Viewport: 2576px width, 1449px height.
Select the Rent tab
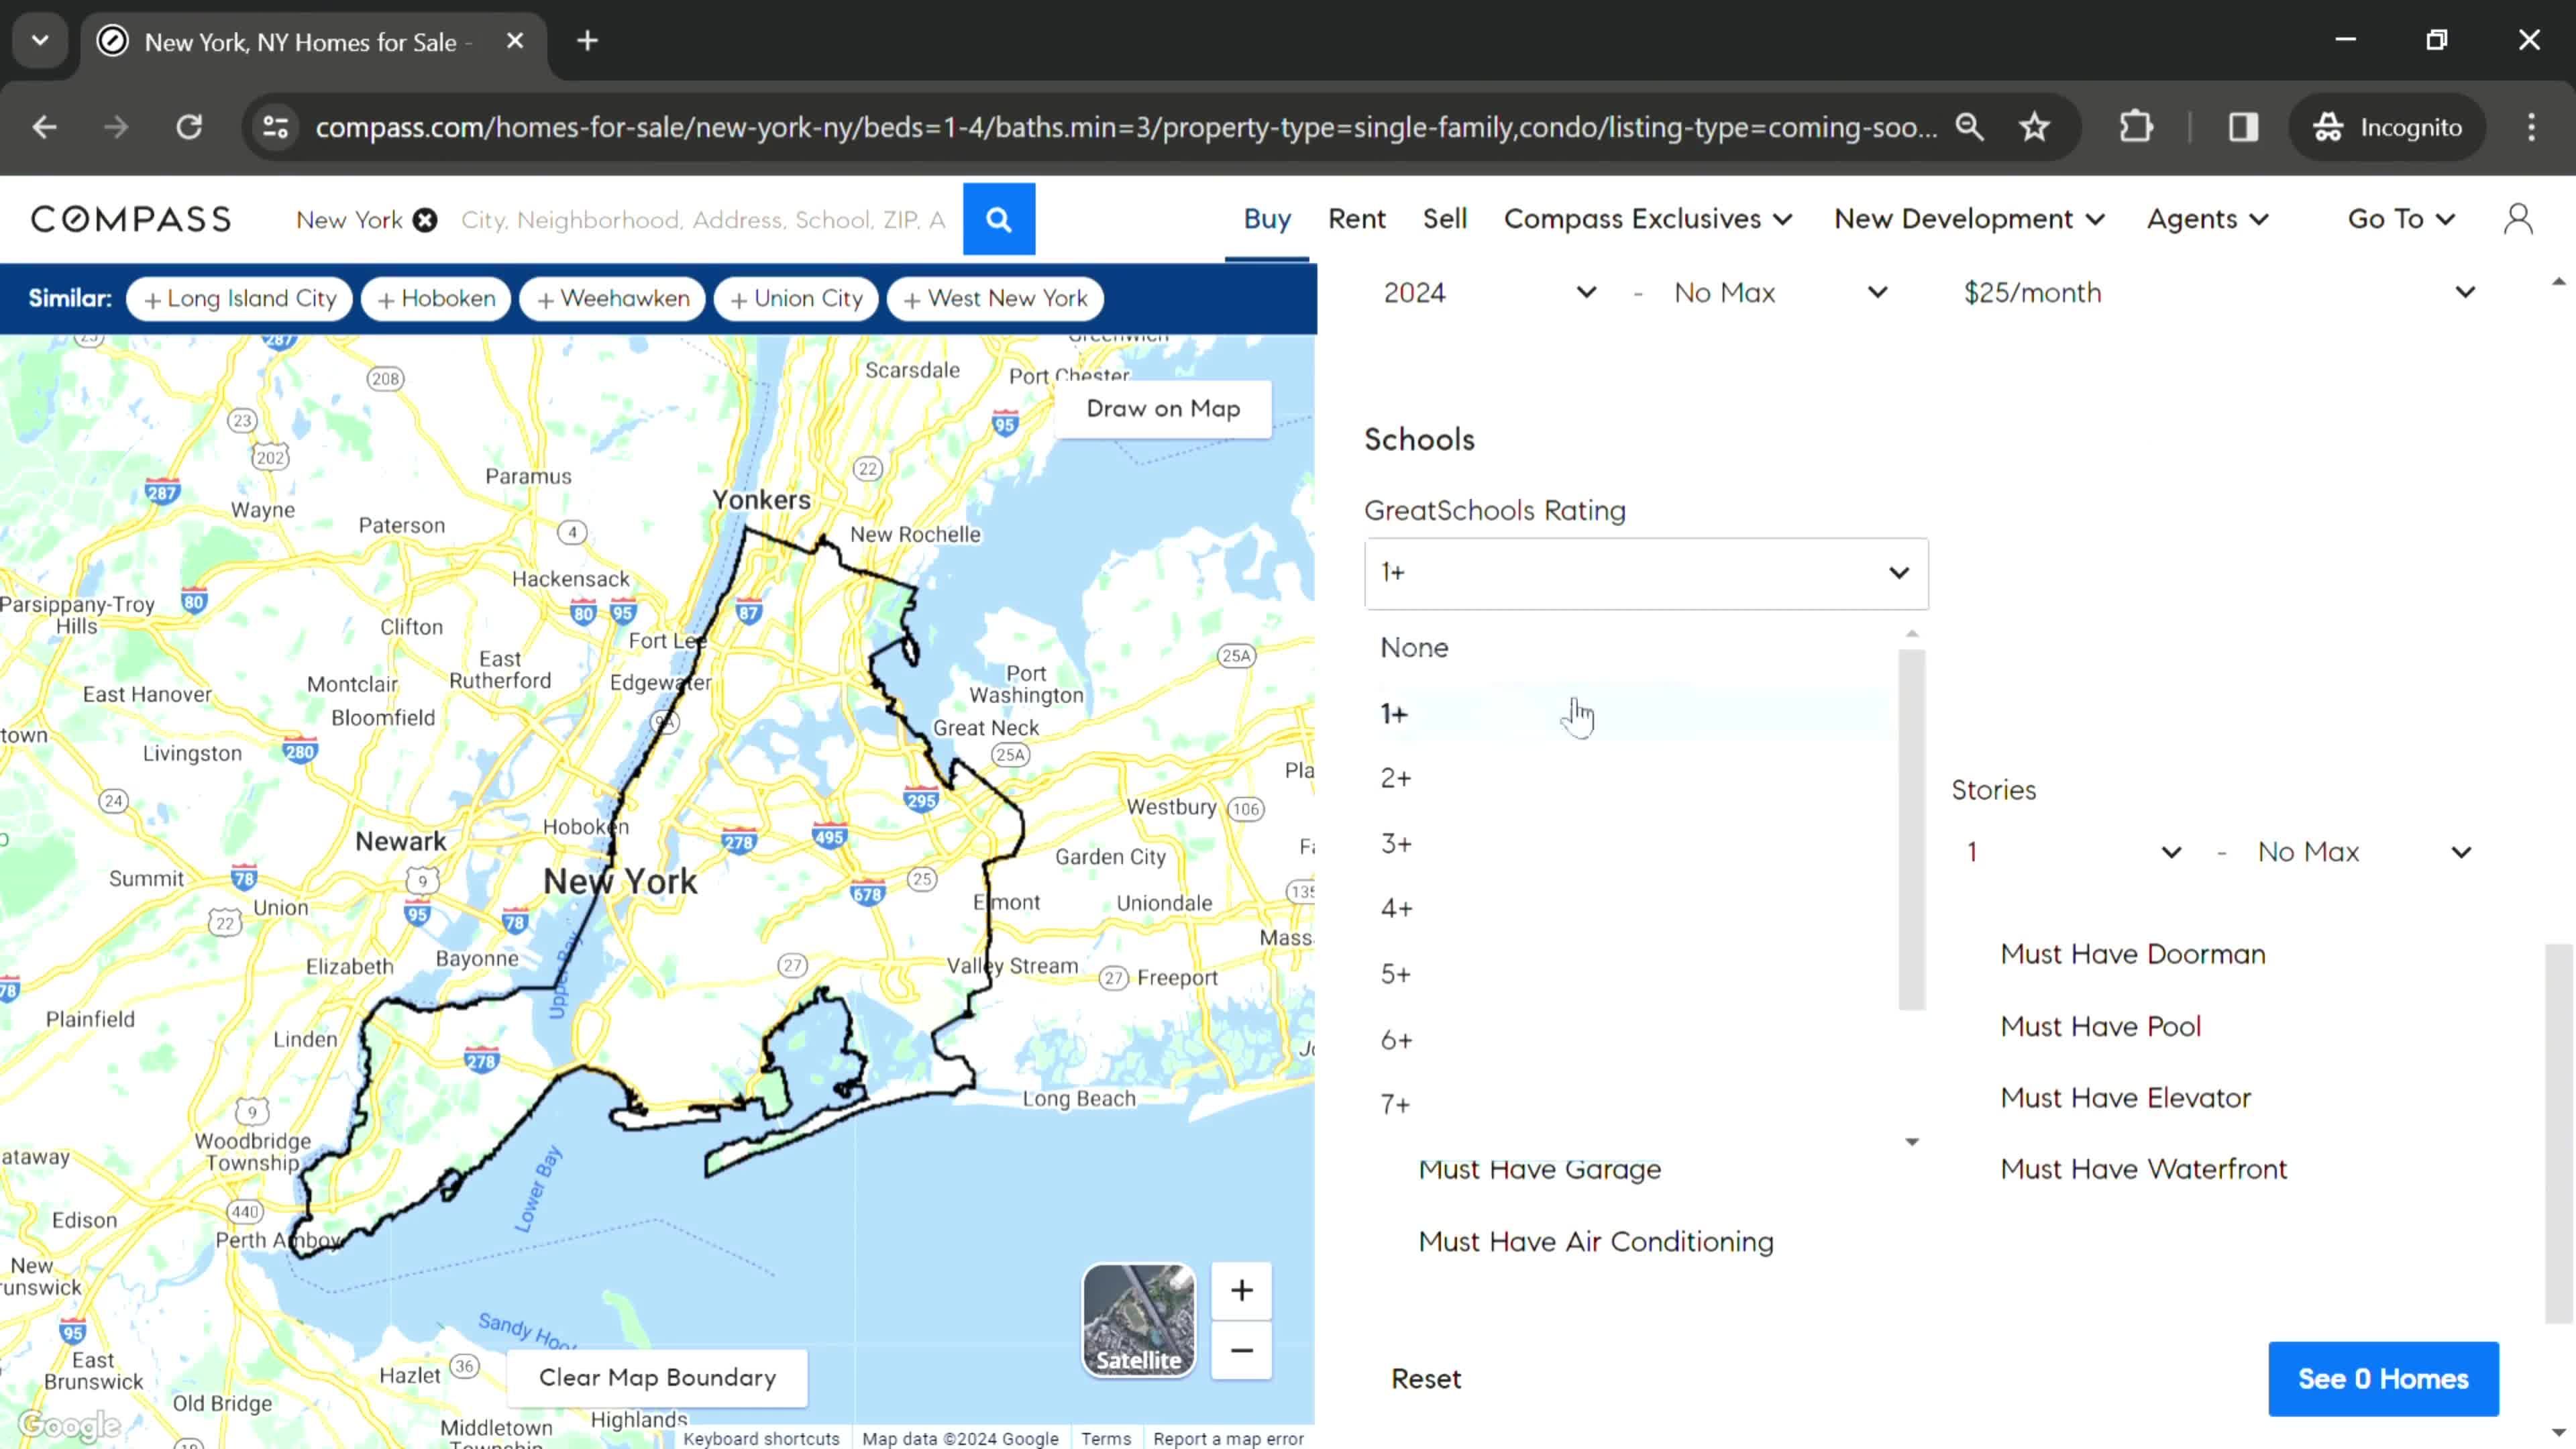pyautogui.click(x=1357, y=219)
